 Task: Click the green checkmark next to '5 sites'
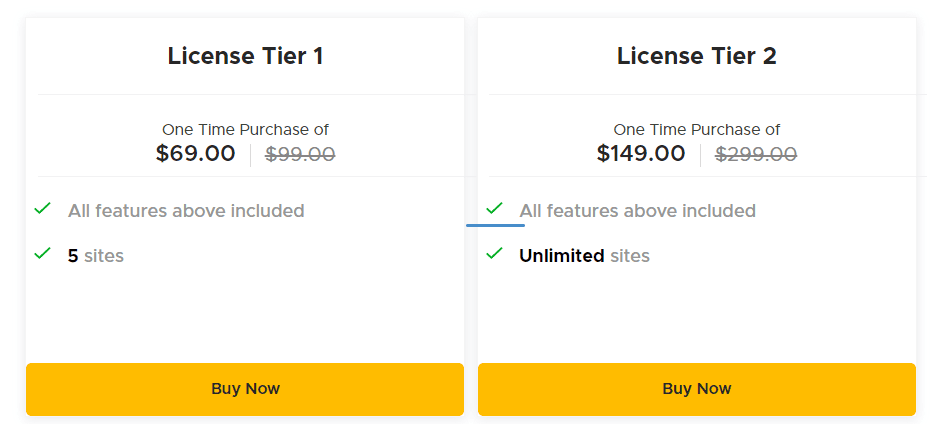click(x=42, y=254)
